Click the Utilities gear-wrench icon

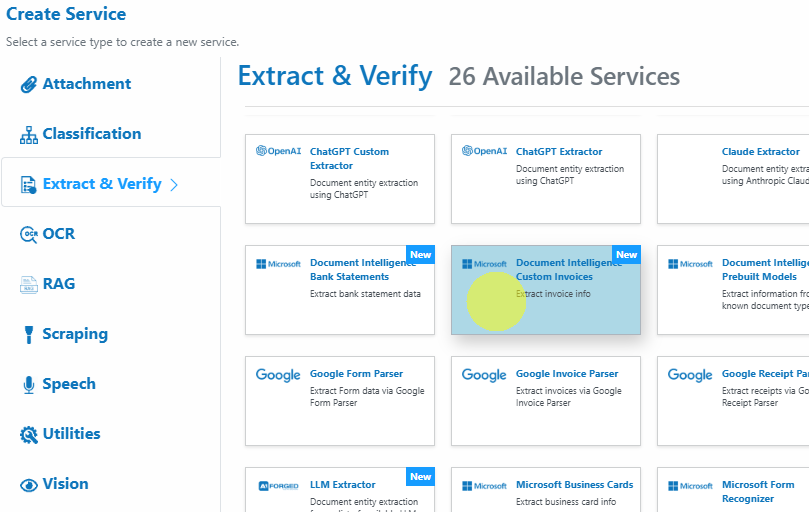28,435
